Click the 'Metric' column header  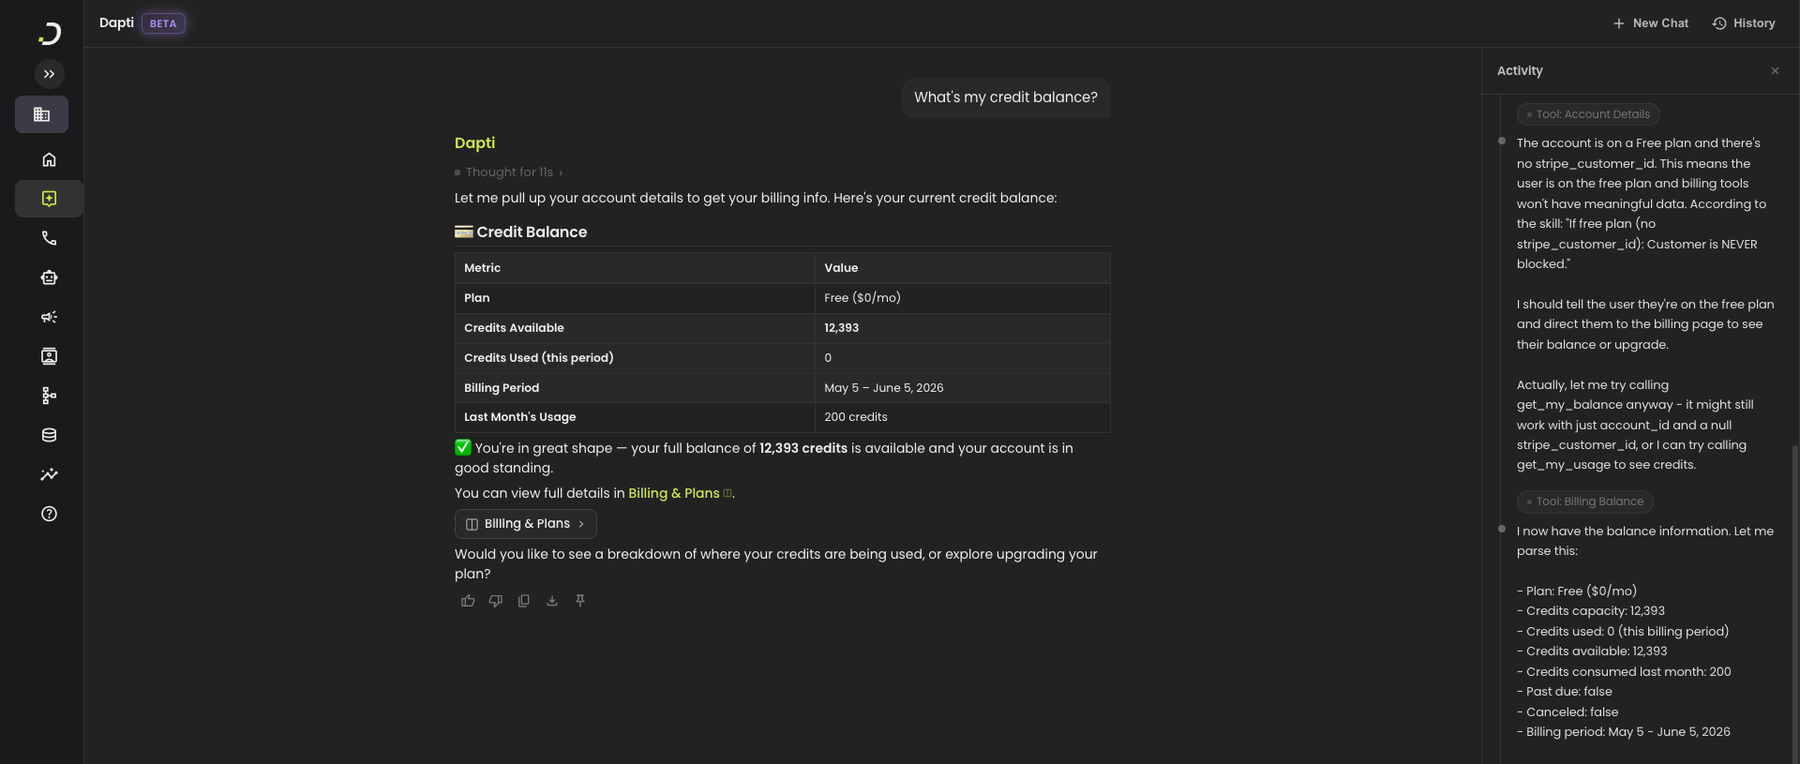click(483, 268)
